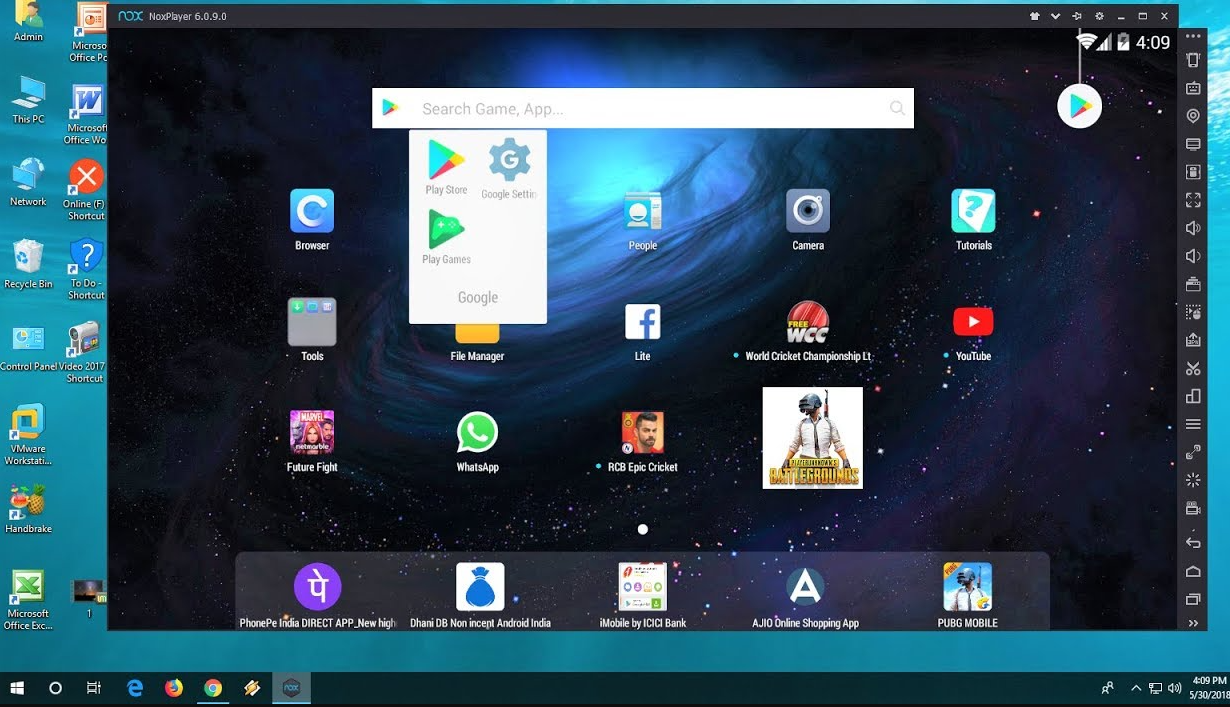The height and width of the screenshot is (707, 1230).
Task: Open Task View in the taskbar
Action: coord(94,688)
